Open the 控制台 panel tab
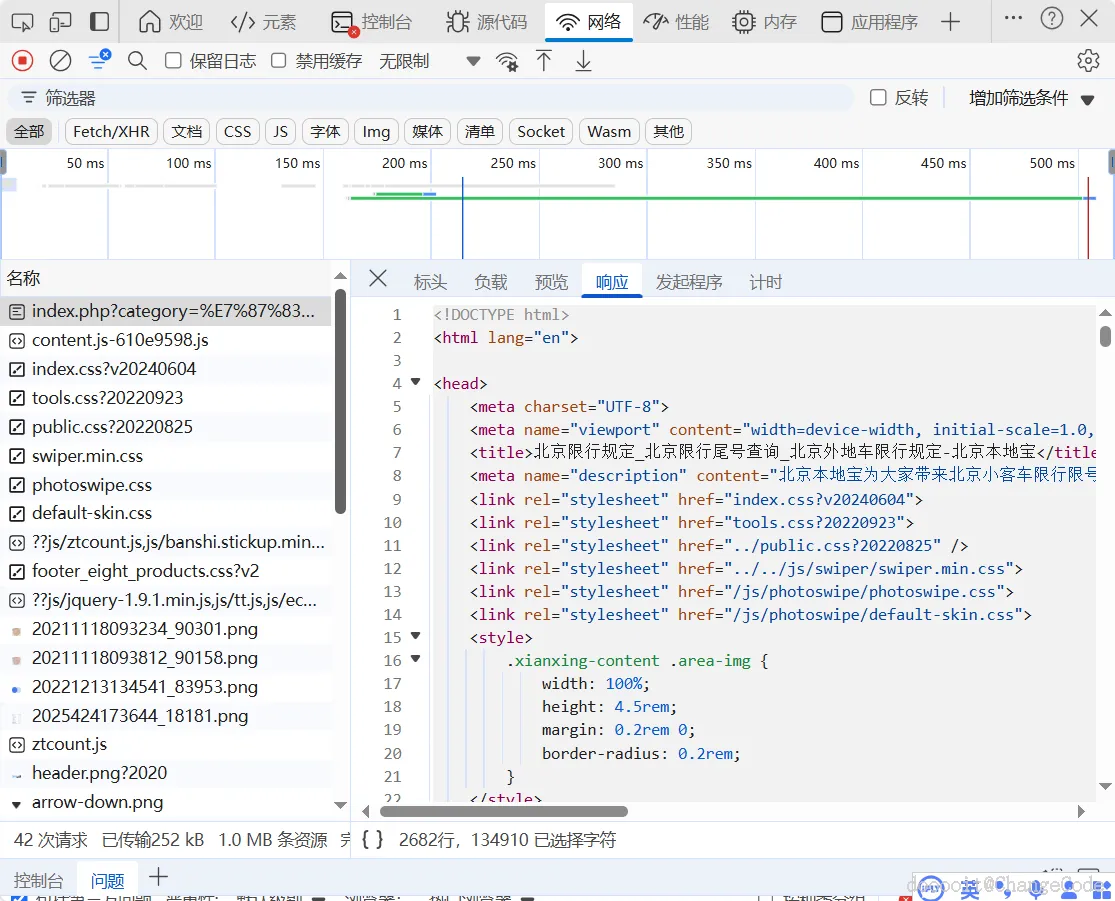Screen dimensions: 1115x901 pyautogui.click(x=371, y=21)
